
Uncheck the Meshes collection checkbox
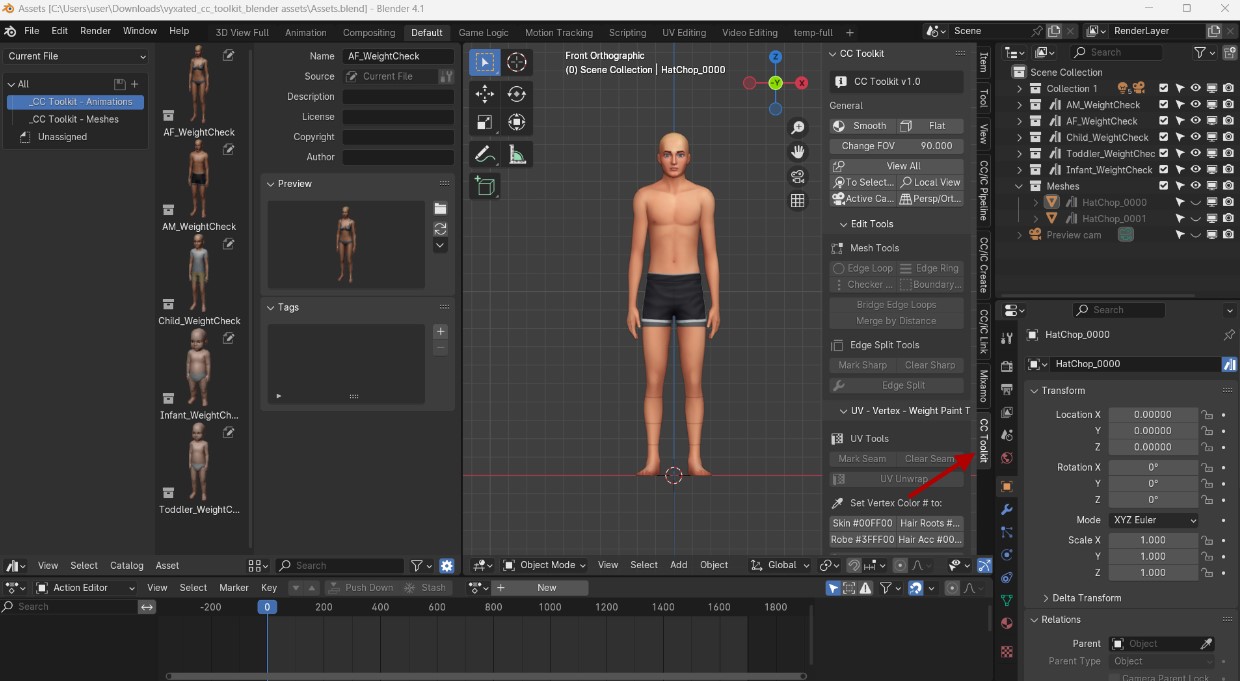1163,186
